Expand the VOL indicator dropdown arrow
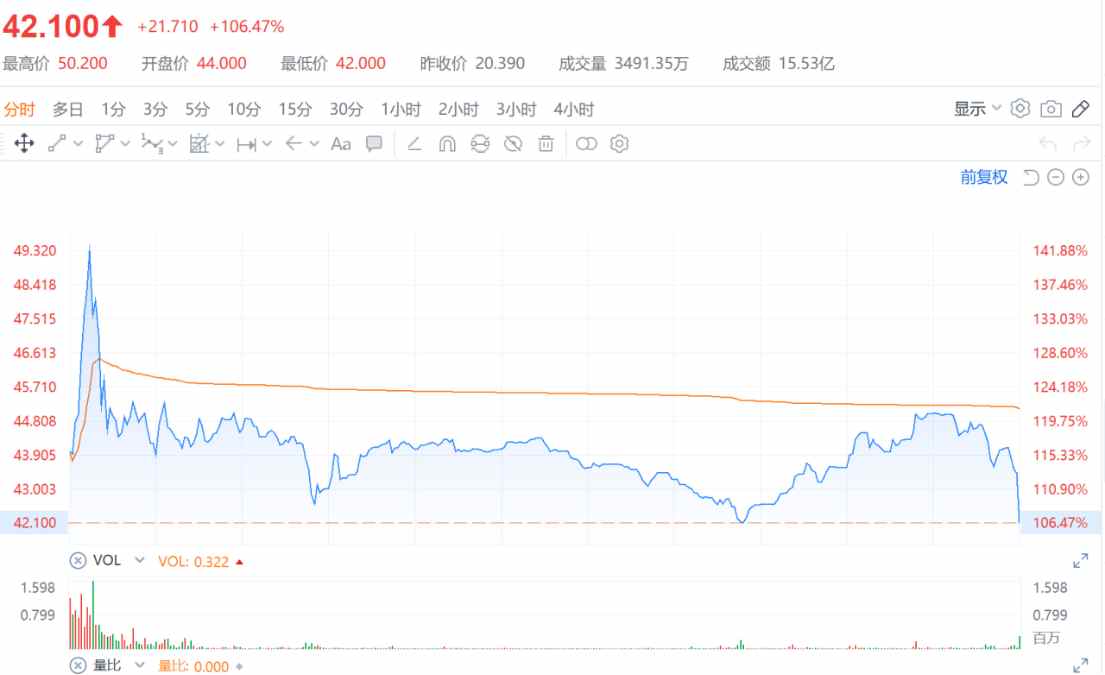 140,561
